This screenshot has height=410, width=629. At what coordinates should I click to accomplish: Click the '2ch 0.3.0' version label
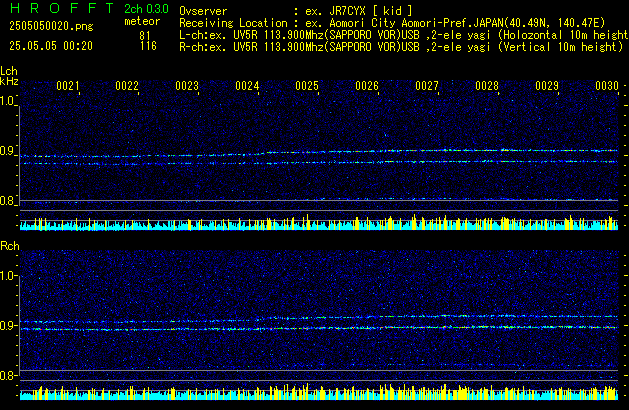pos(146,9)
